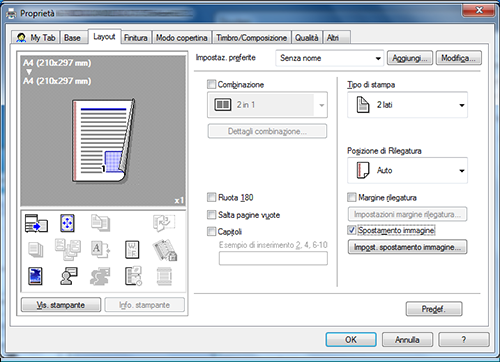
Task: Click the blue picture page icon
Action: tap(35, 276)
